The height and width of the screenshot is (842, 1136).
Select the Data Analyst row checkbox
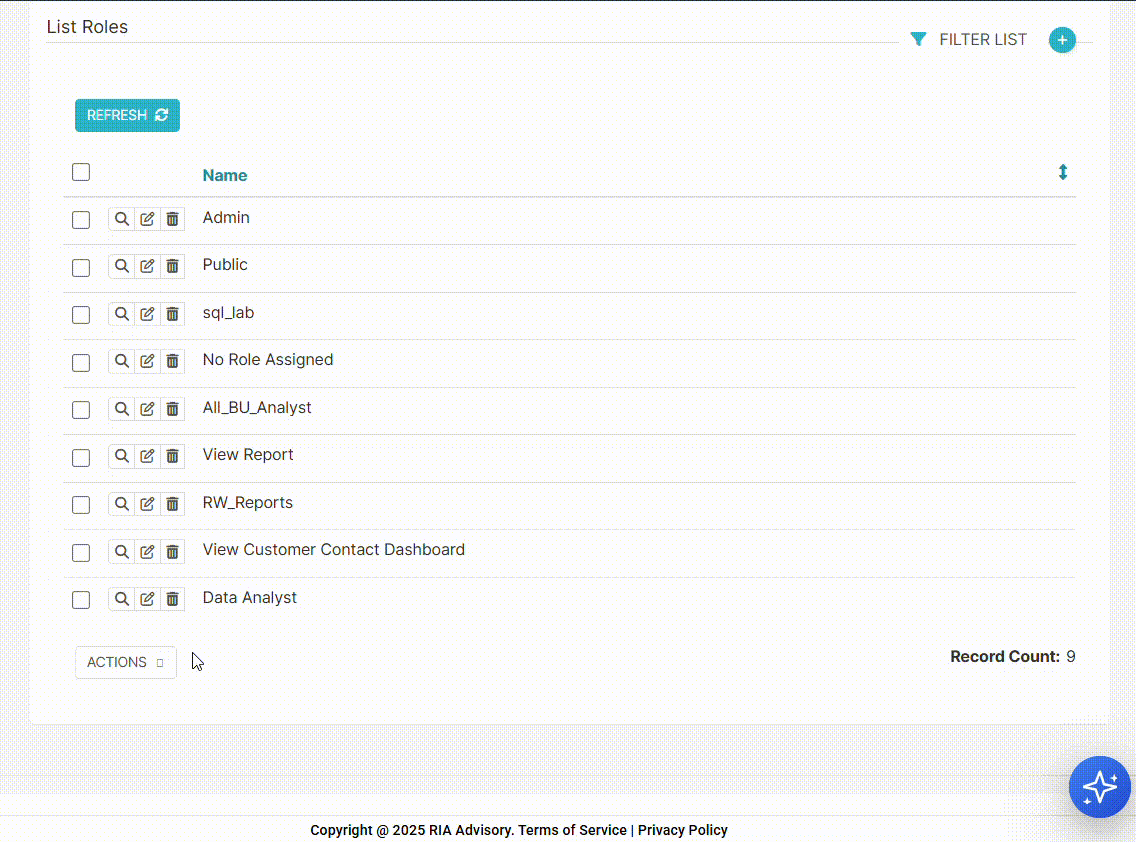81,600
